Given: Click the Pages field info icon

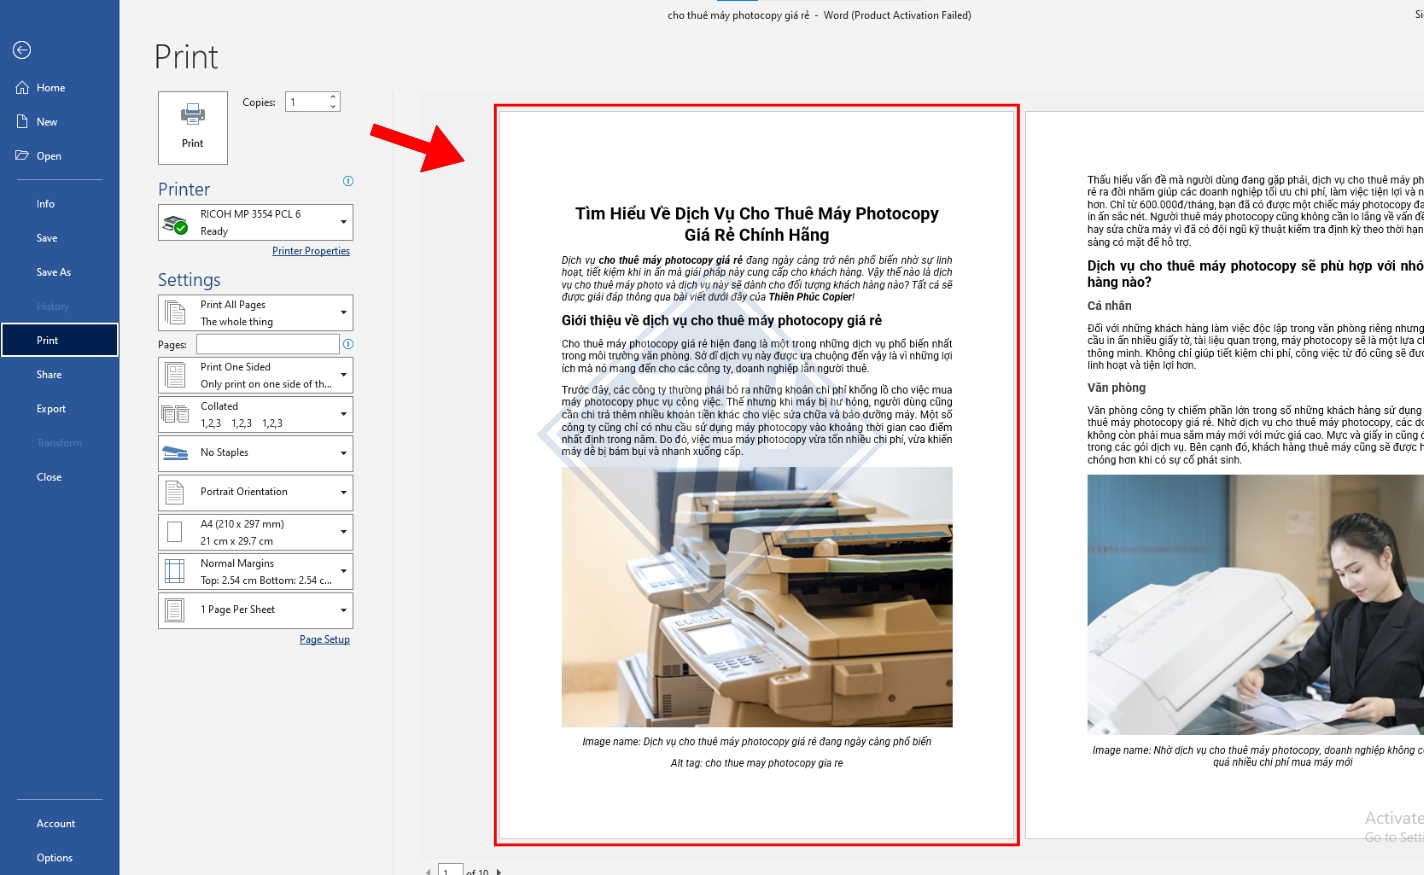Looking at the screenshot, I should (348, 344).
